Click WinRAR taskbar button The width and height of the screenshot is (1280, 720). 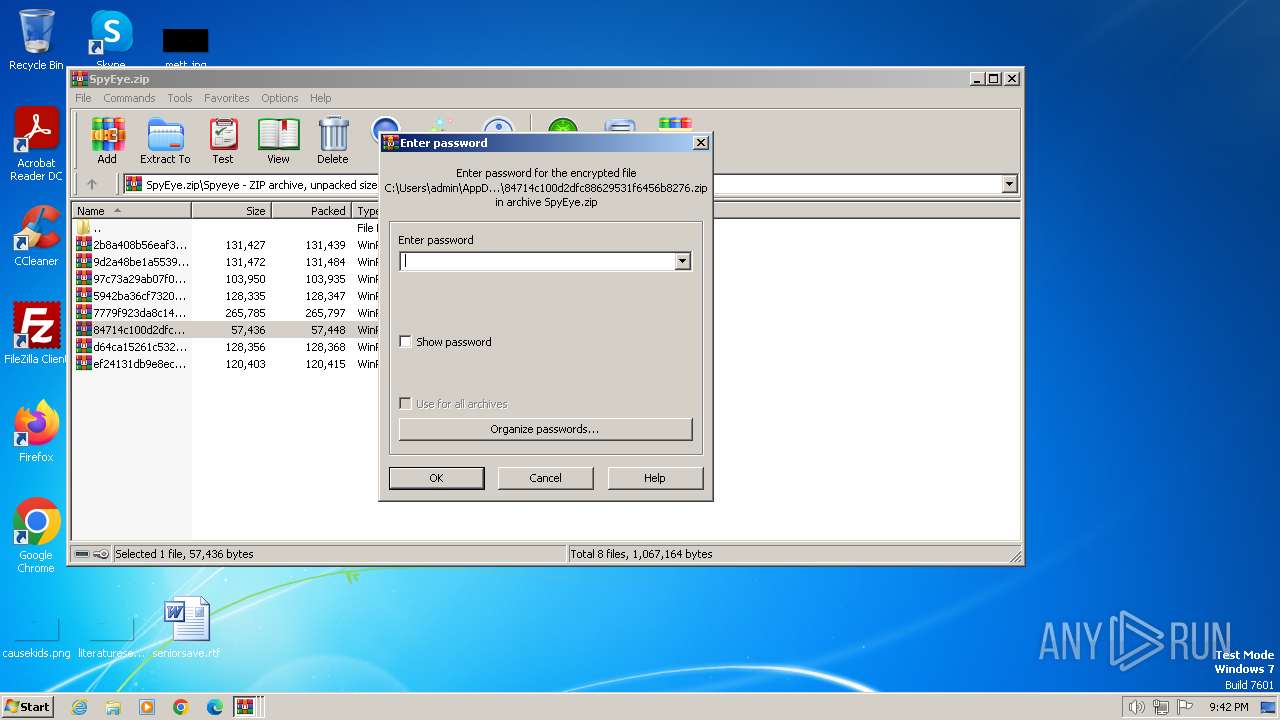click(245, 707)
